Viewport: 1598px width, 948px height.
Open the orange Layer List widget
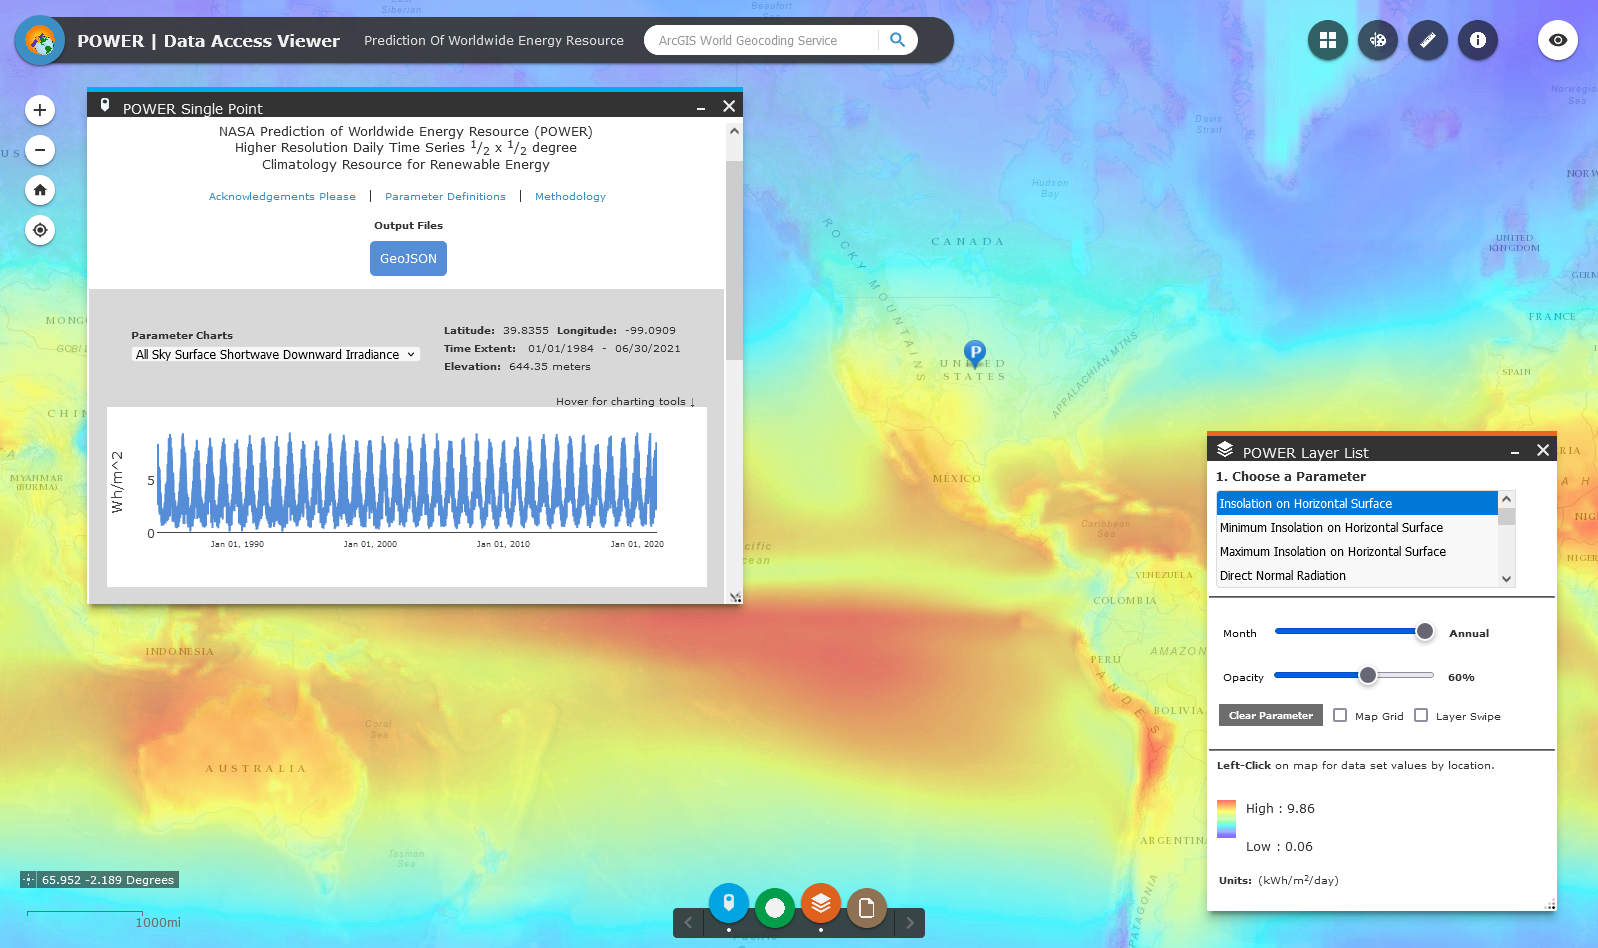(x=820, y=904)
